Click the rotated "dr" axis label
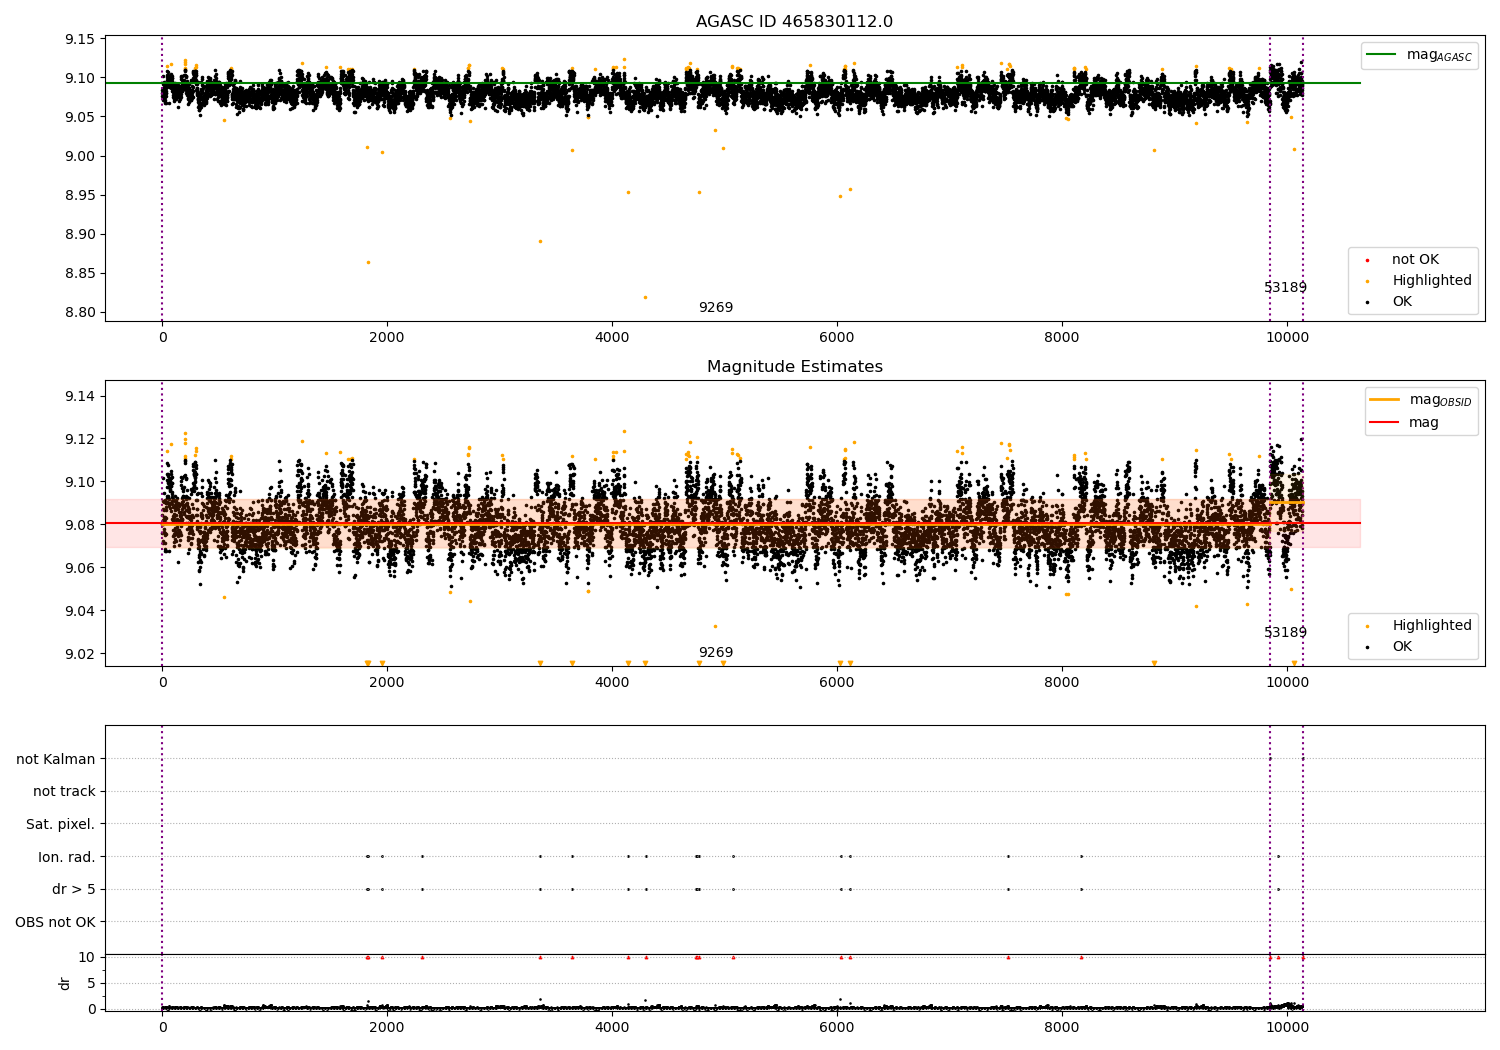 [x=65, y=983]
